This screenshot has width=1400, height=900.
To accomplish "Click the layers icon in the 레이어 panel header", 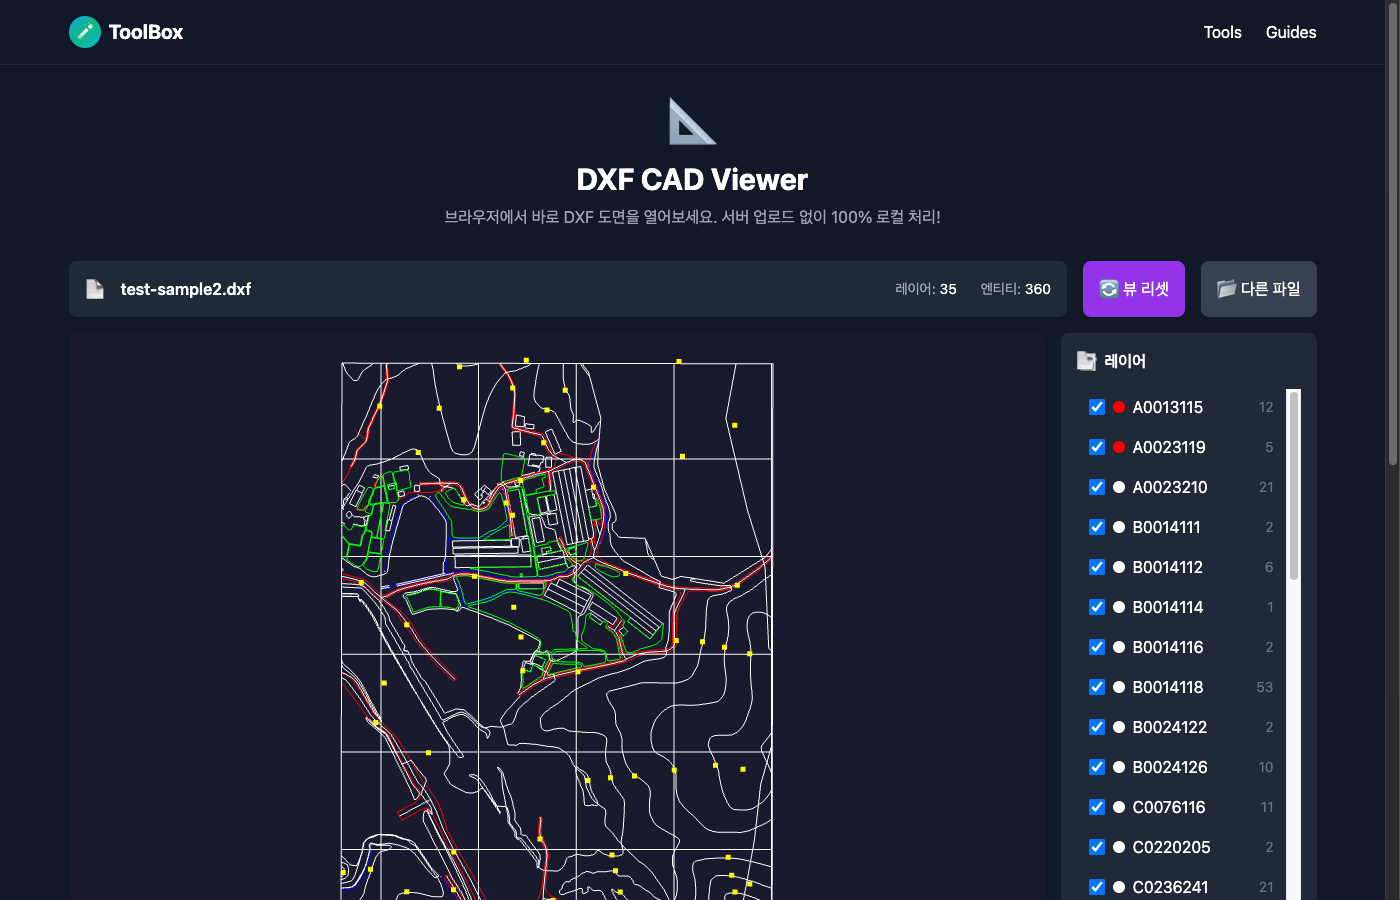I will pos(1086,361).
